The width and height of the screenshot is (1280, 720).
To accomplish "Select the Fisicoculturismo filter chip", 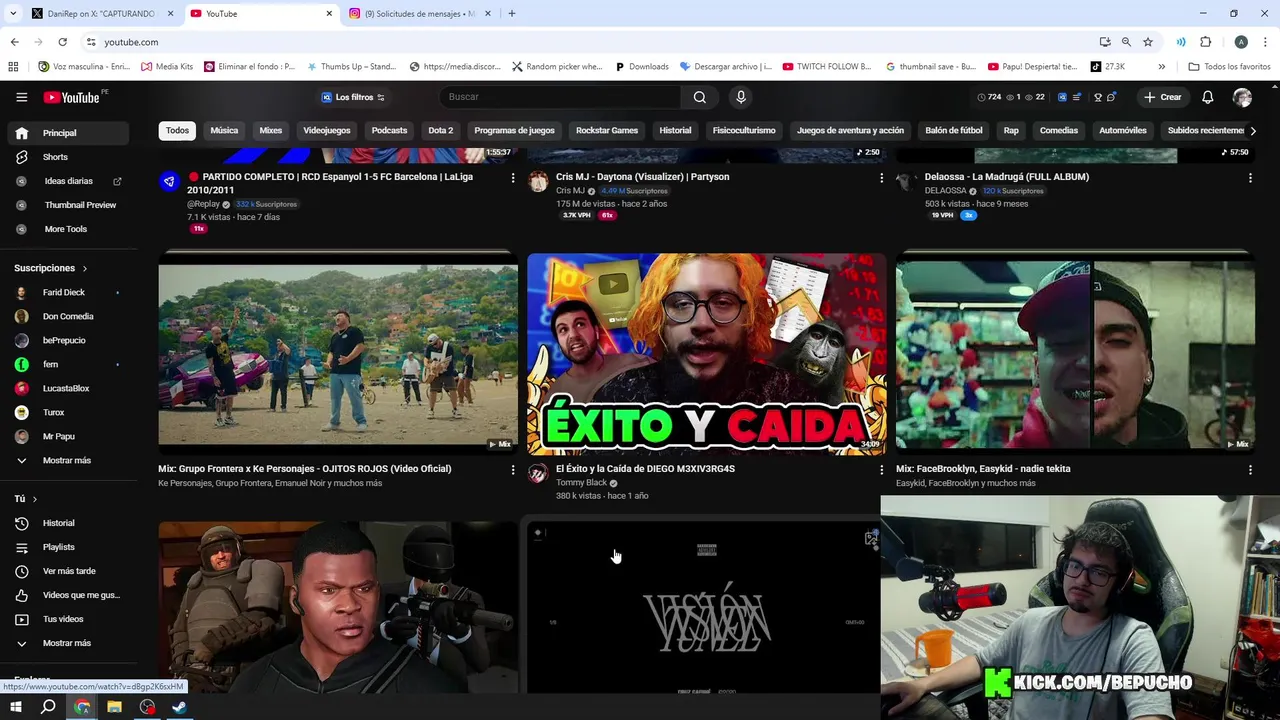I will [x=744, y=131].
